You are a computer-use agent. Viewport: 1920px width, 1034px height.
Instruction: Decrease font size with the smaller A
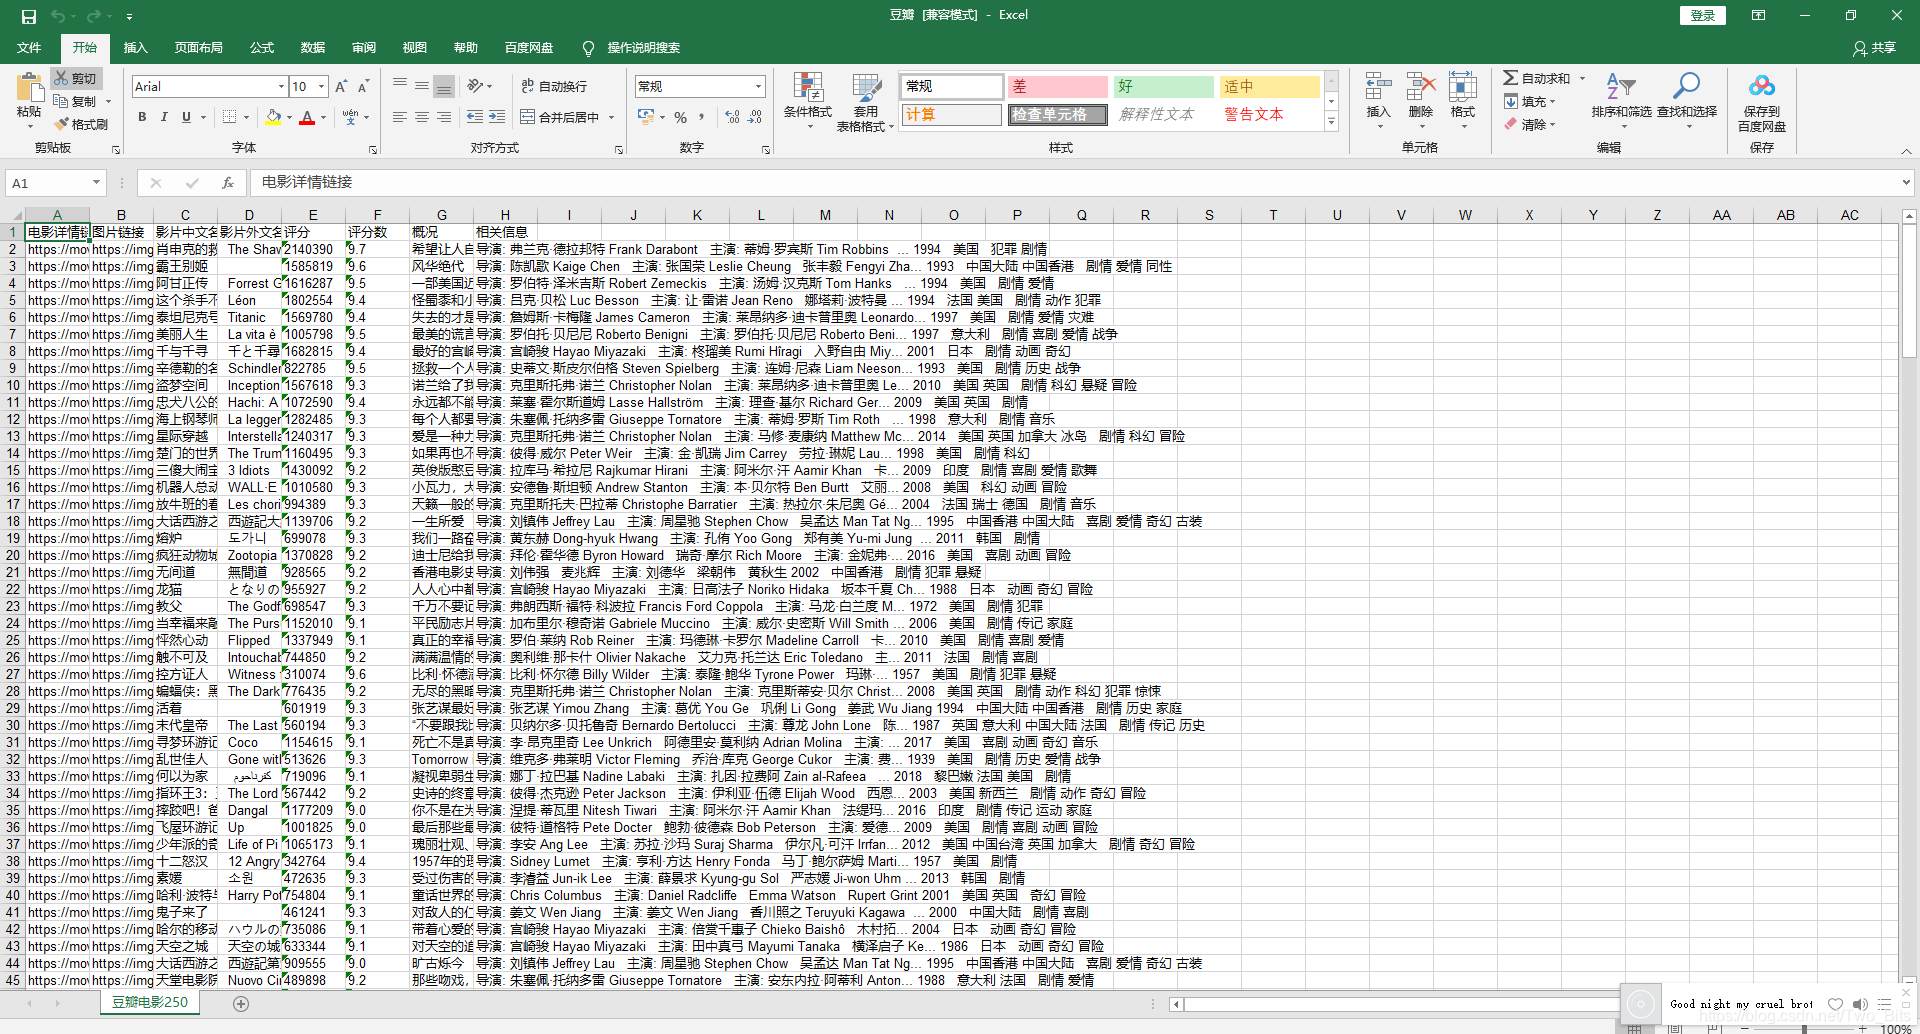click(x=363, y=87)
